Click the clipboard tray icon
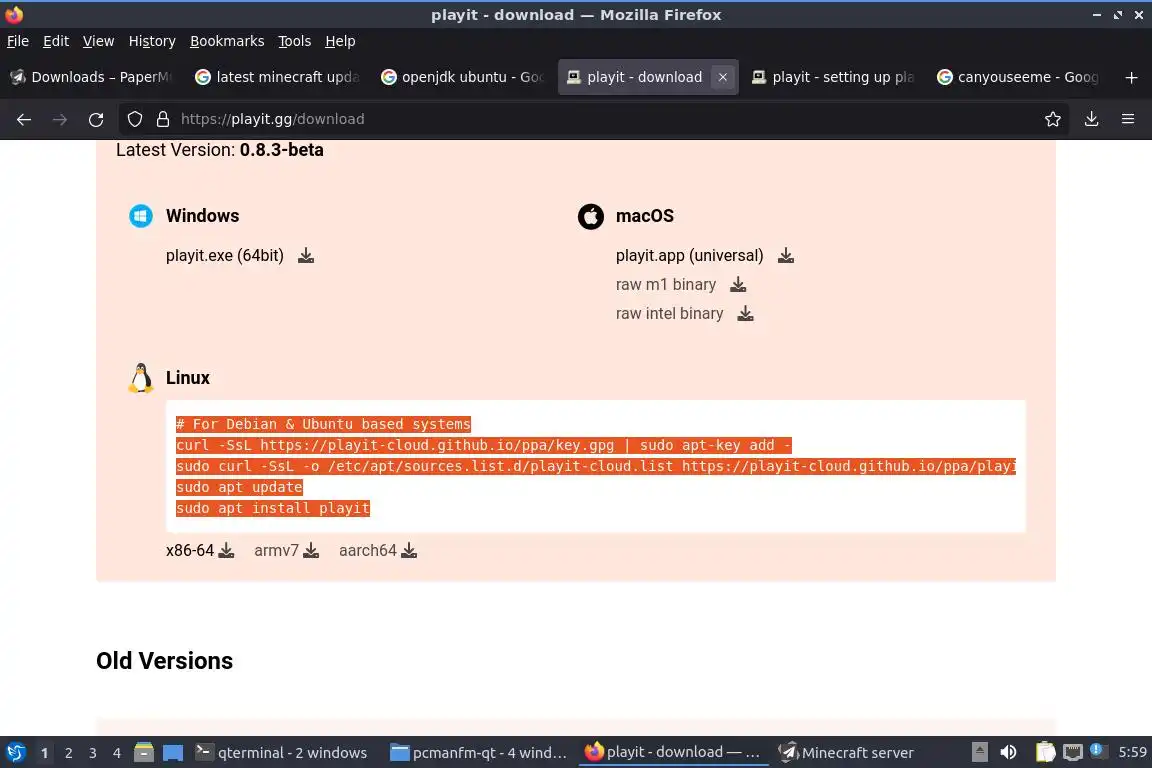Image resolution: width=1152 pixels, height=768 pixels. [x=1045, y=753]
